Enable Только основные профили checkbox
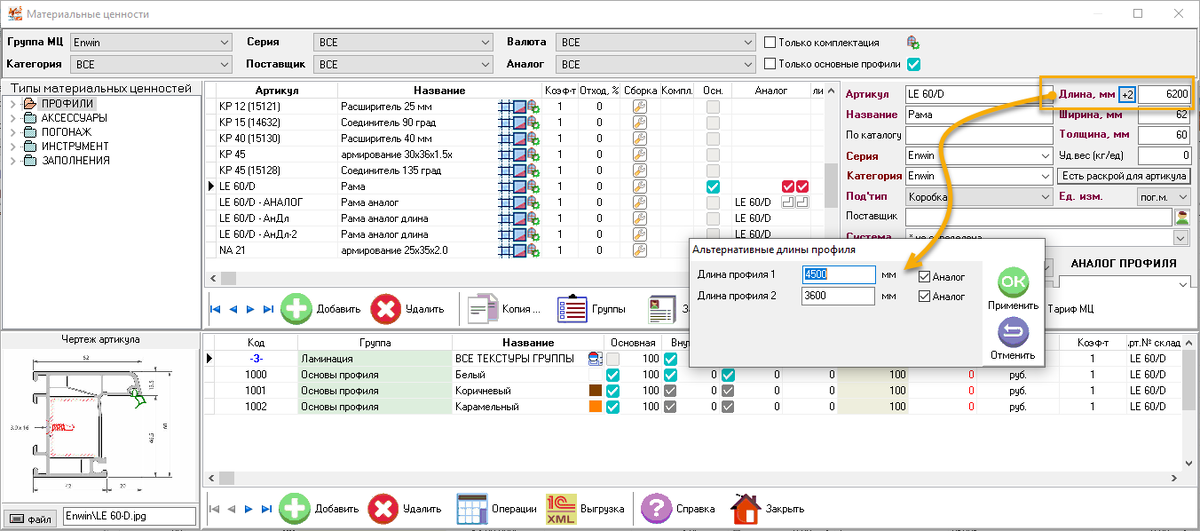 (770, 64)
